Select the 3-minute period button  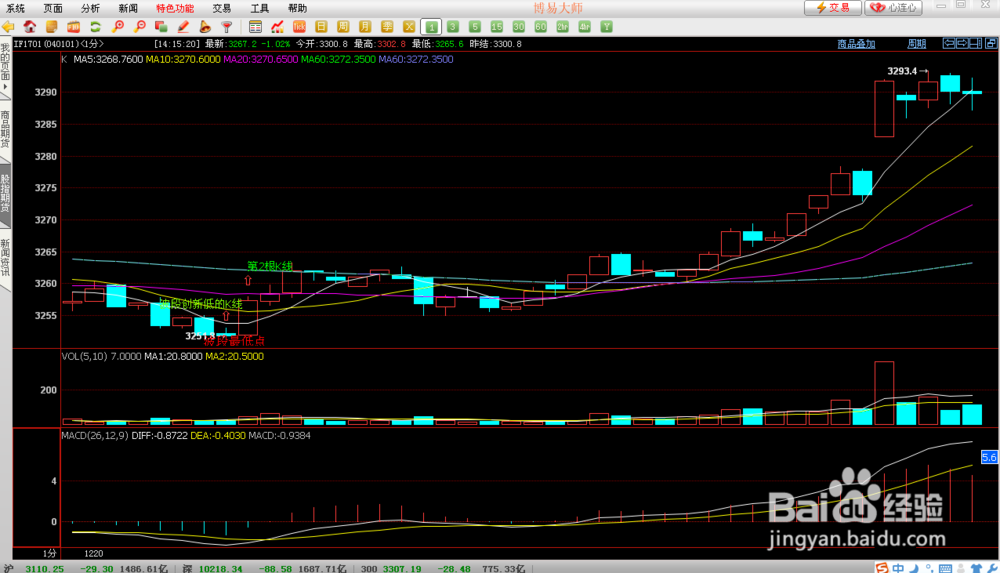(x=453, y=27)
